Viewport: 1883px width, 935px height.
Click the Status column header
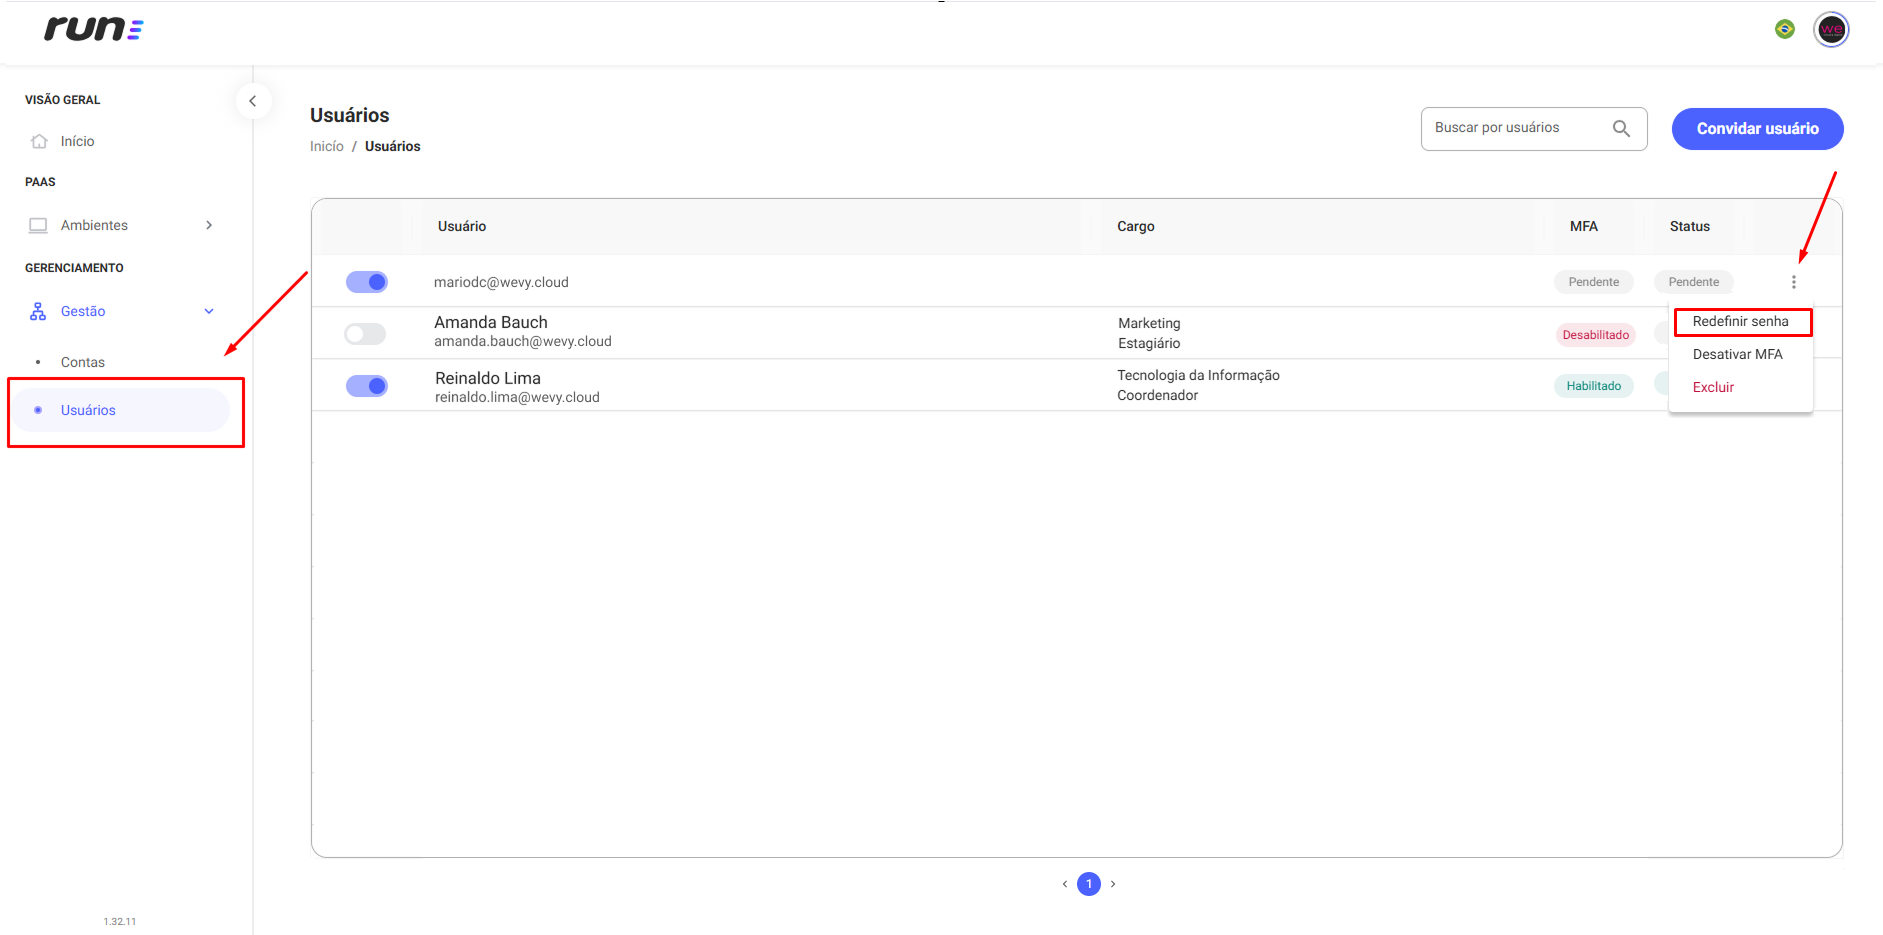click(1690, 226)
